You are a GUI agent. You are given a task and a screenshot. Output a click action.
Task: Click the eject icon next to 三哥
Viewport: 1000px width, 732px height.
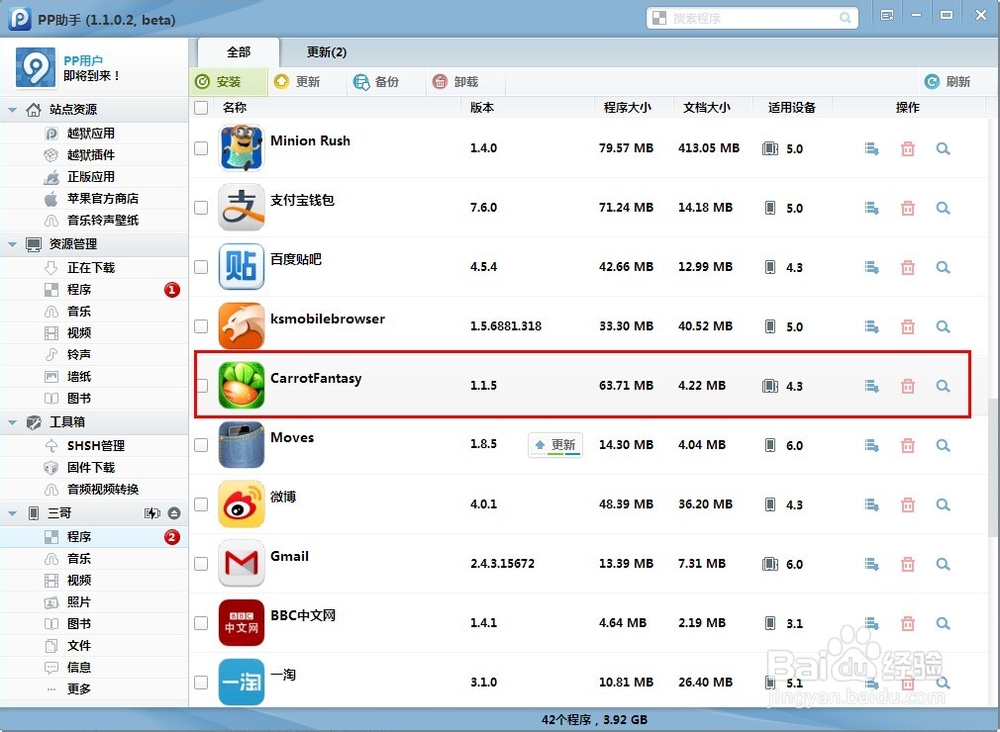point(174,513)
